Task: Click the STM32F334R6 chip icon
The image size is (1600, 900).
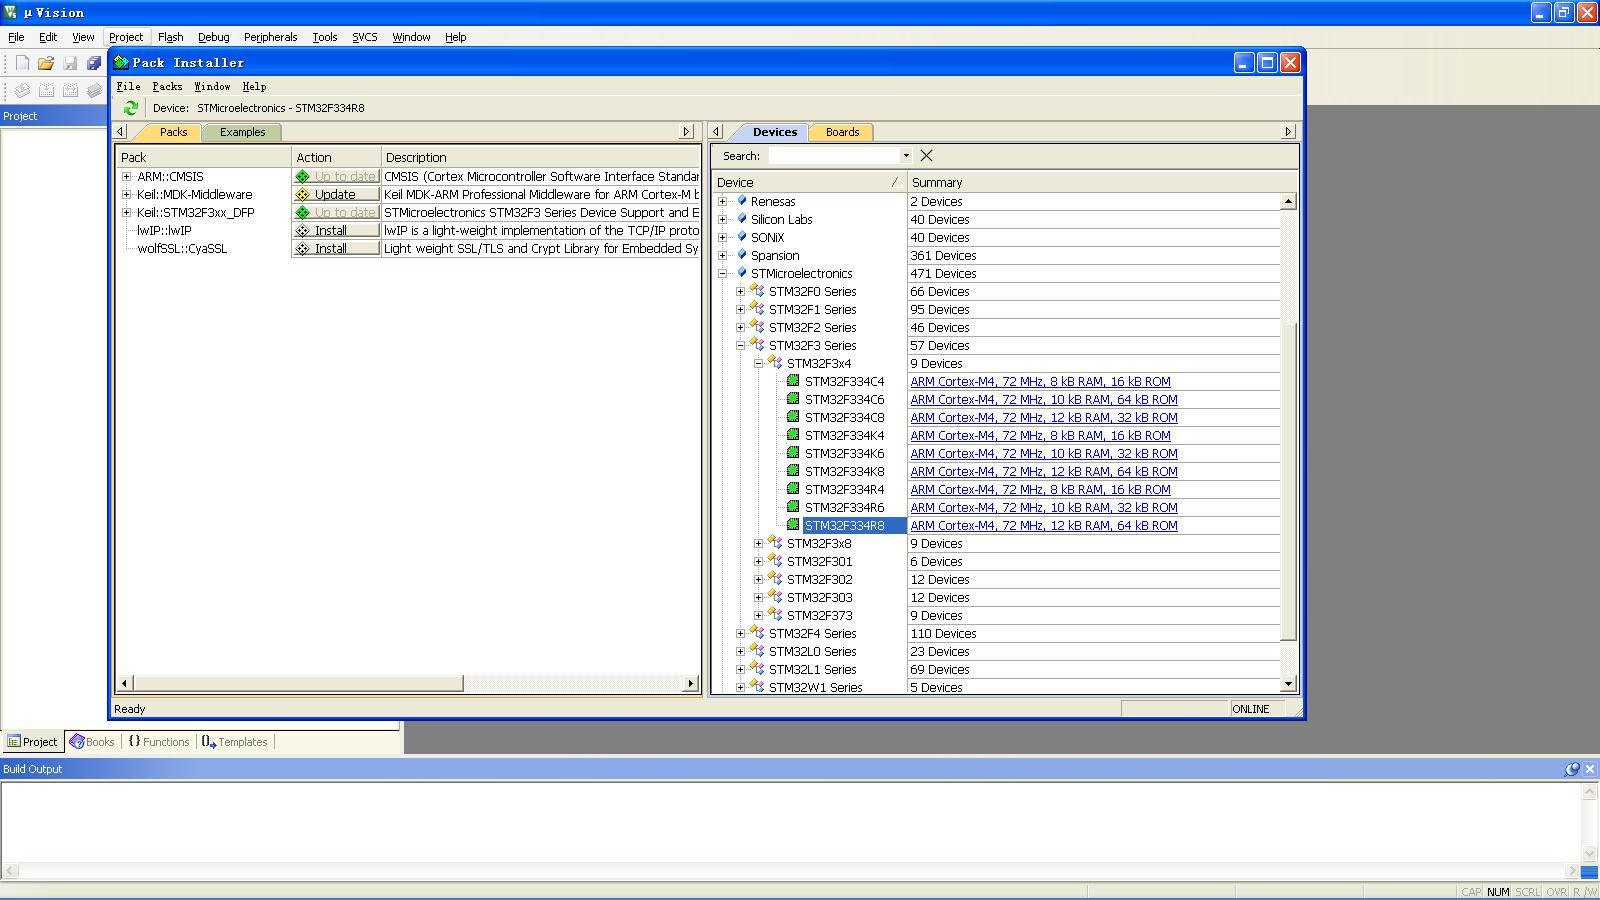Action: [793, 507]
